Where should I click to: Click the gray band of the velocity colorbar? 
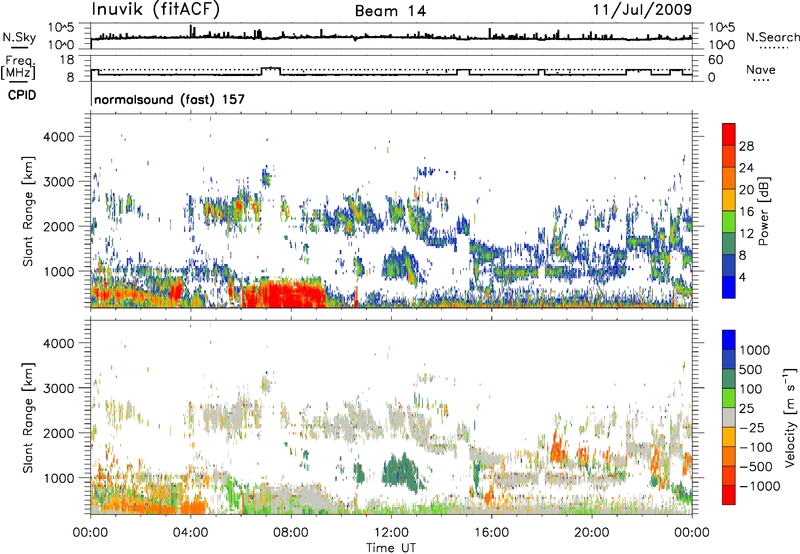click(729, 418)
